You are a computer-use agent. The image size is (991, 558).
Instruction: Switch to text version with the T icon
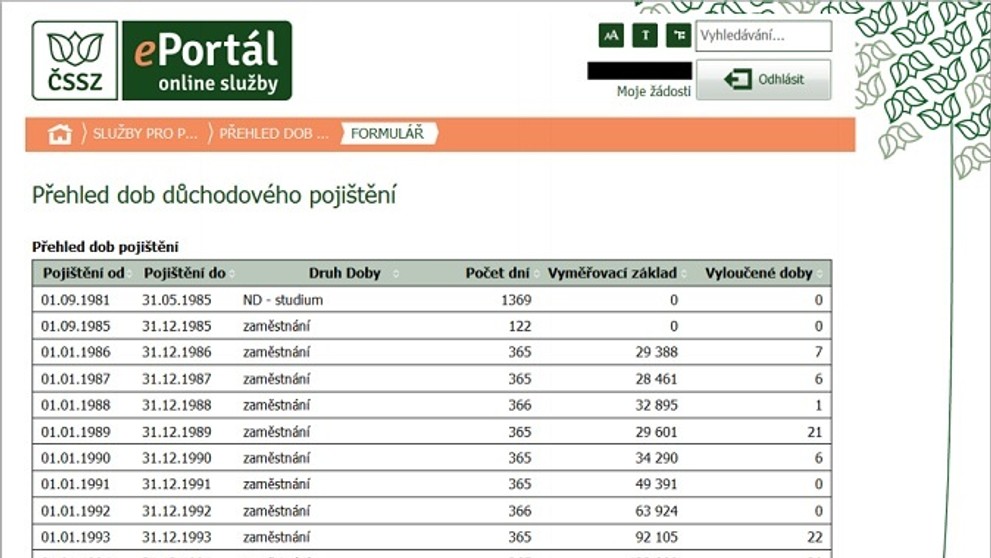pos(645,35)
